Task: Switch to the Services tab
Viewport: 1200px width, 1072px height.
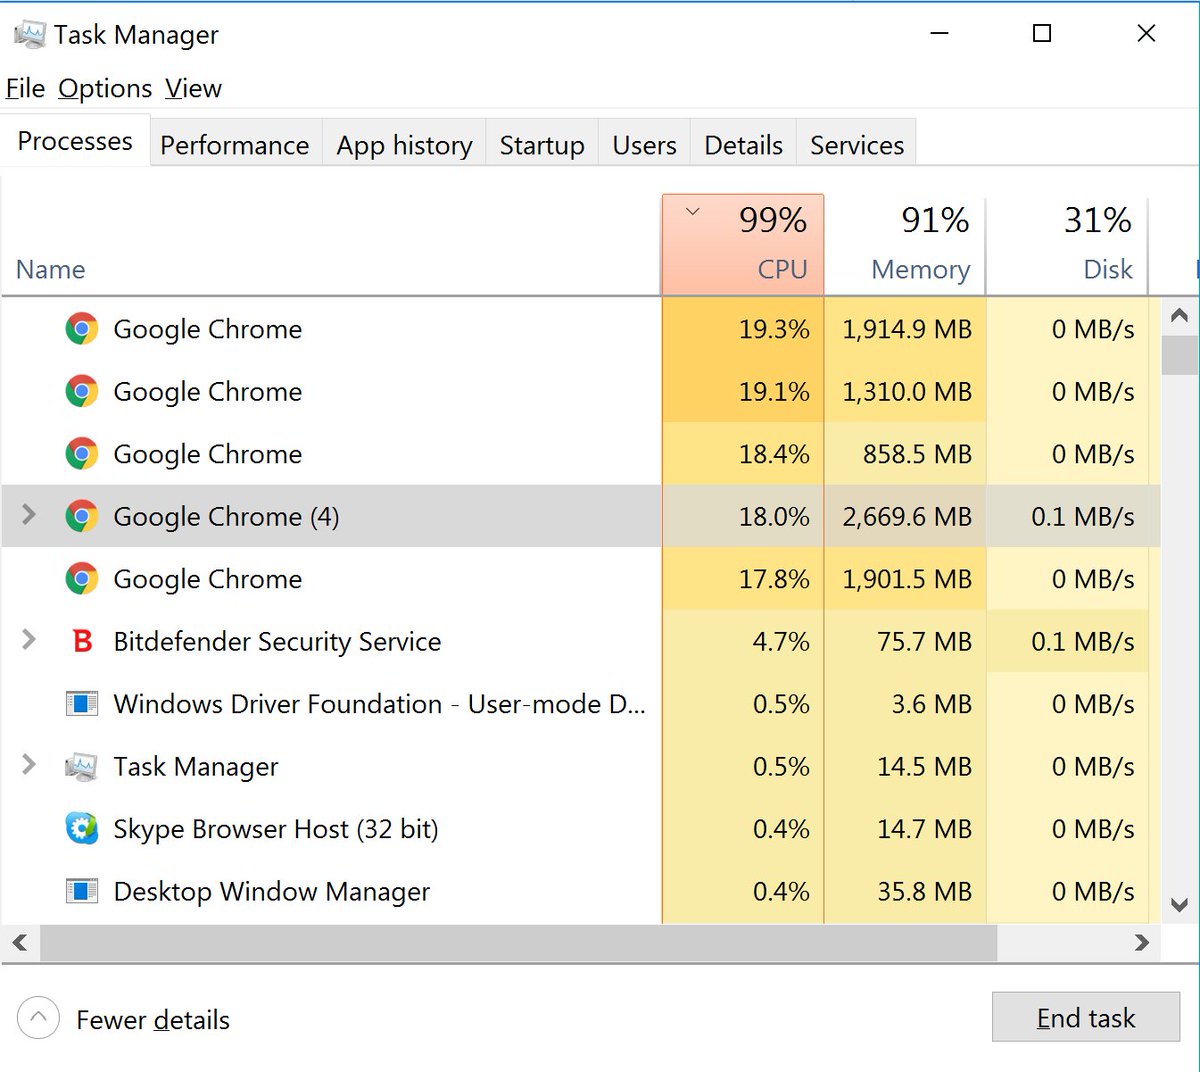Action: pyautogui.click(x=857, y=145)
